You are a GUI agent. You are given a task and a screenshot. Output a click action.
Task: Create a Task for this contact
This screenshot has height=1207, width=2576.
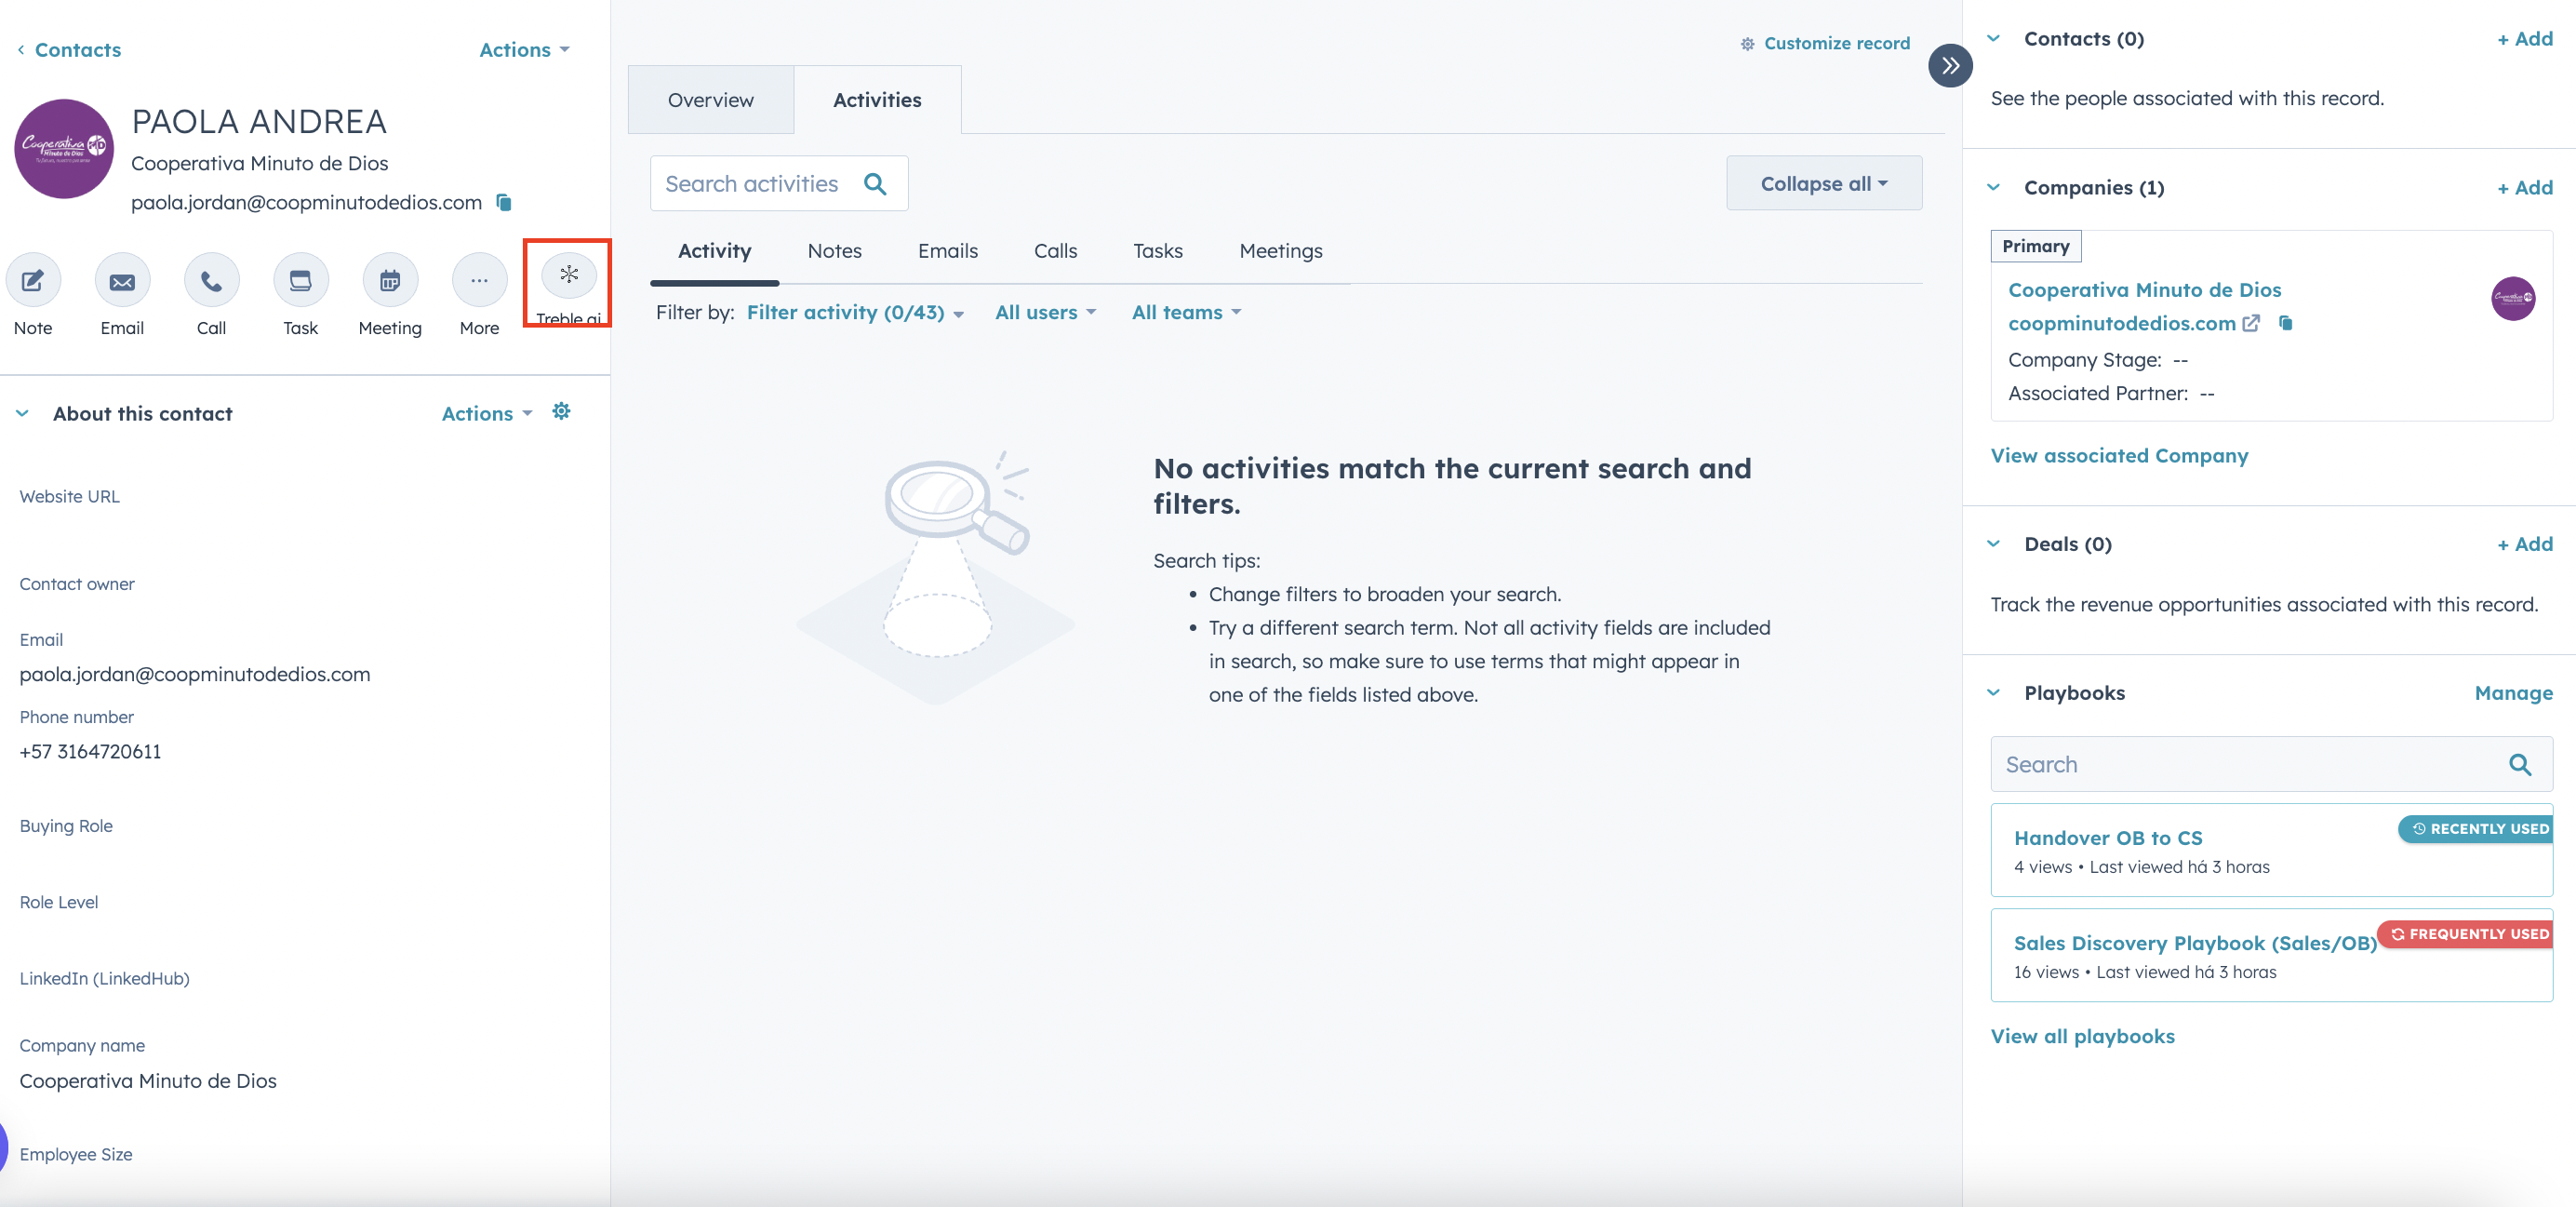tap(300, 281)
